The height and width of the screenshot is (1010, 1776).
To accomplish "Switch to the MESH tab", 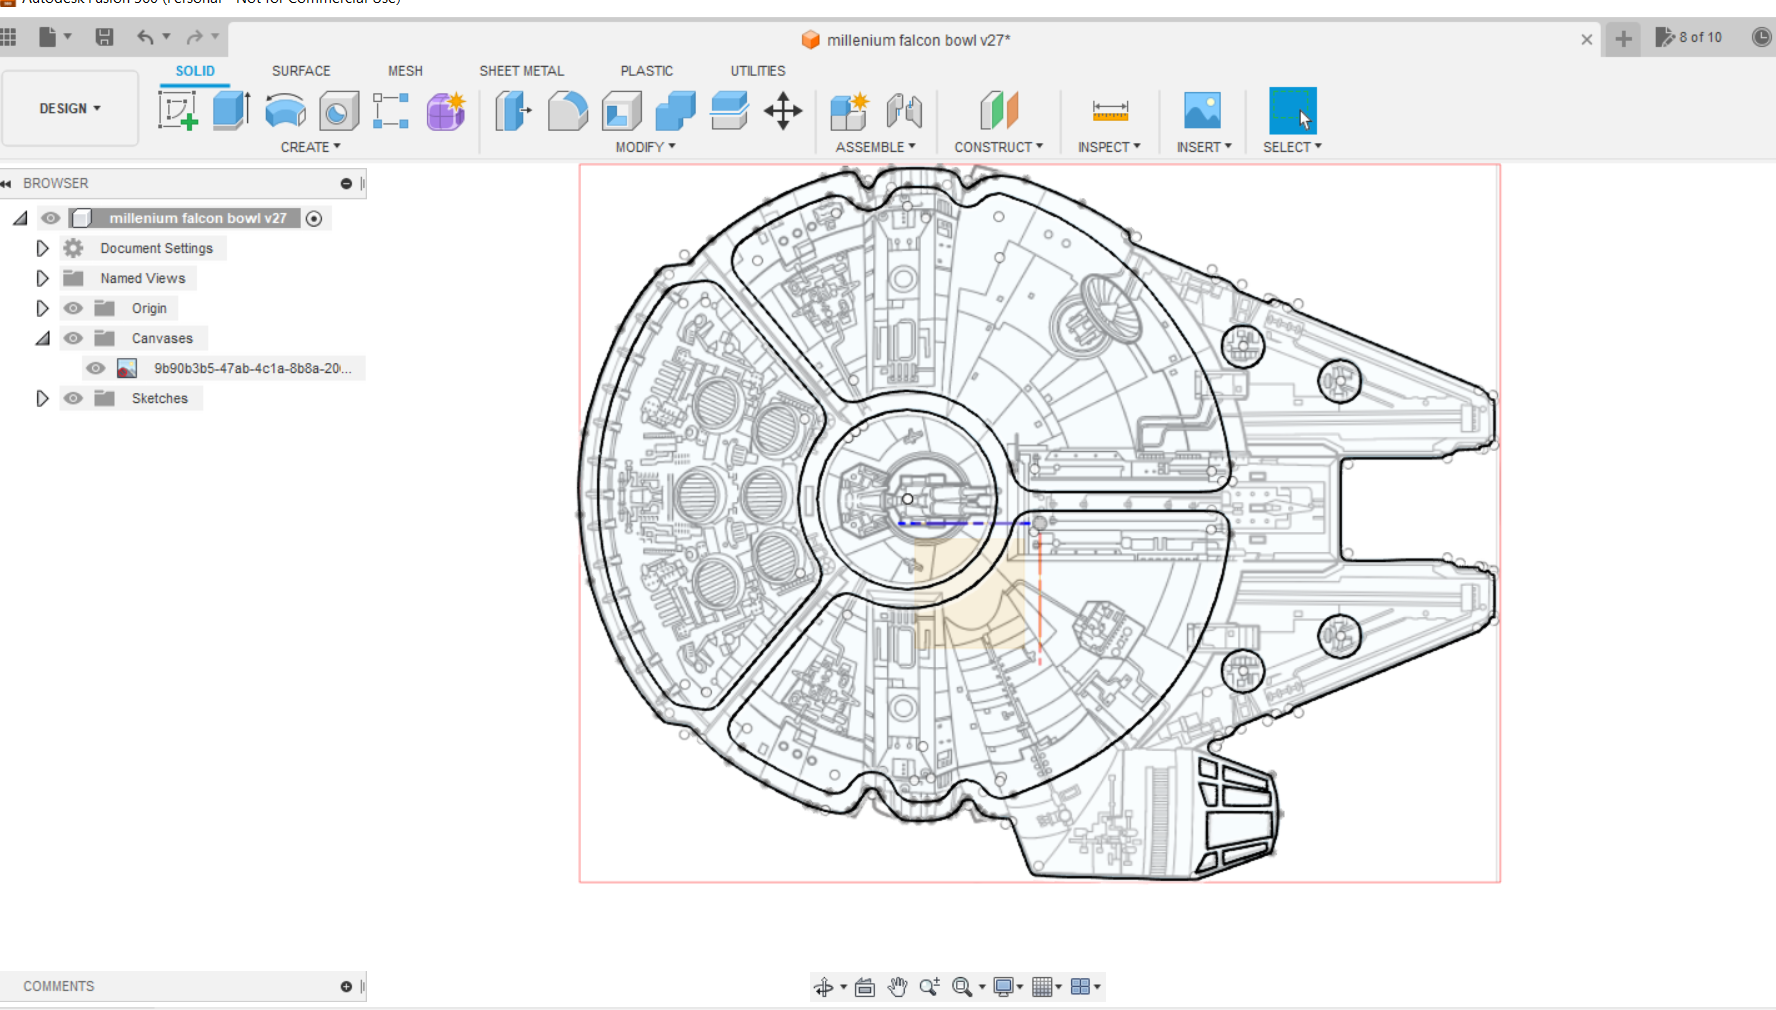I will pyautogui.click(x=405, y=71).
